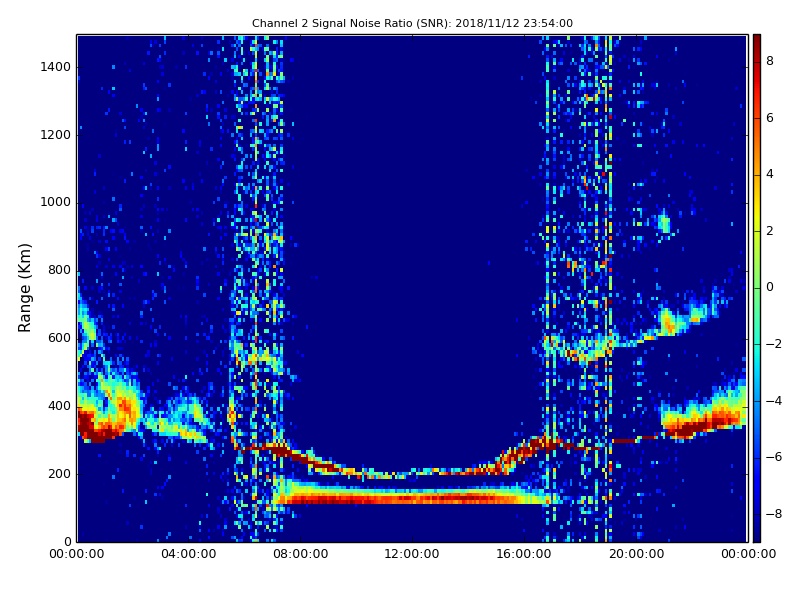The height and width of the screenshot is (600, 800).
Task: Click the green midpoint of the colorbar
Action: coord(757,288)
